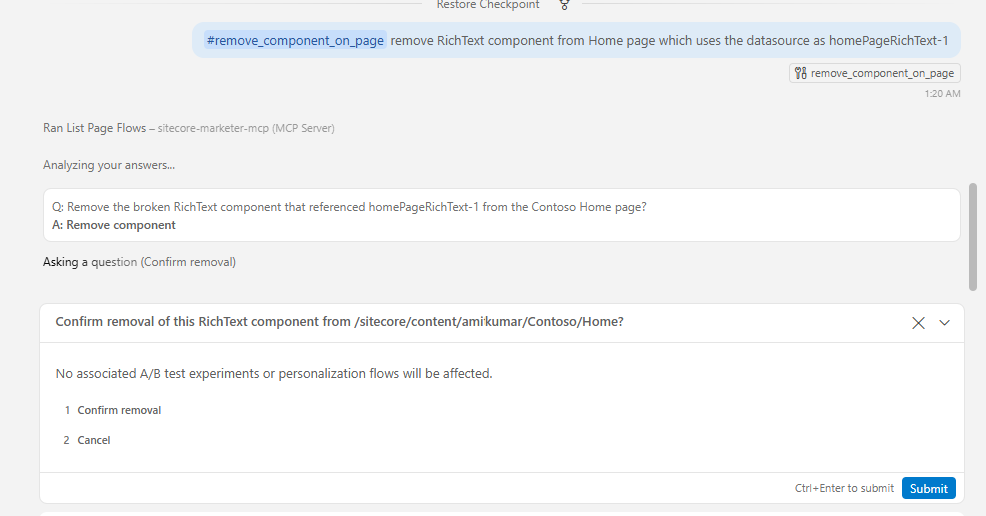The image size is (986, 516).
Task: Click the Ctrl+Enter to submit hint
Action: click(x=844, y=488)
